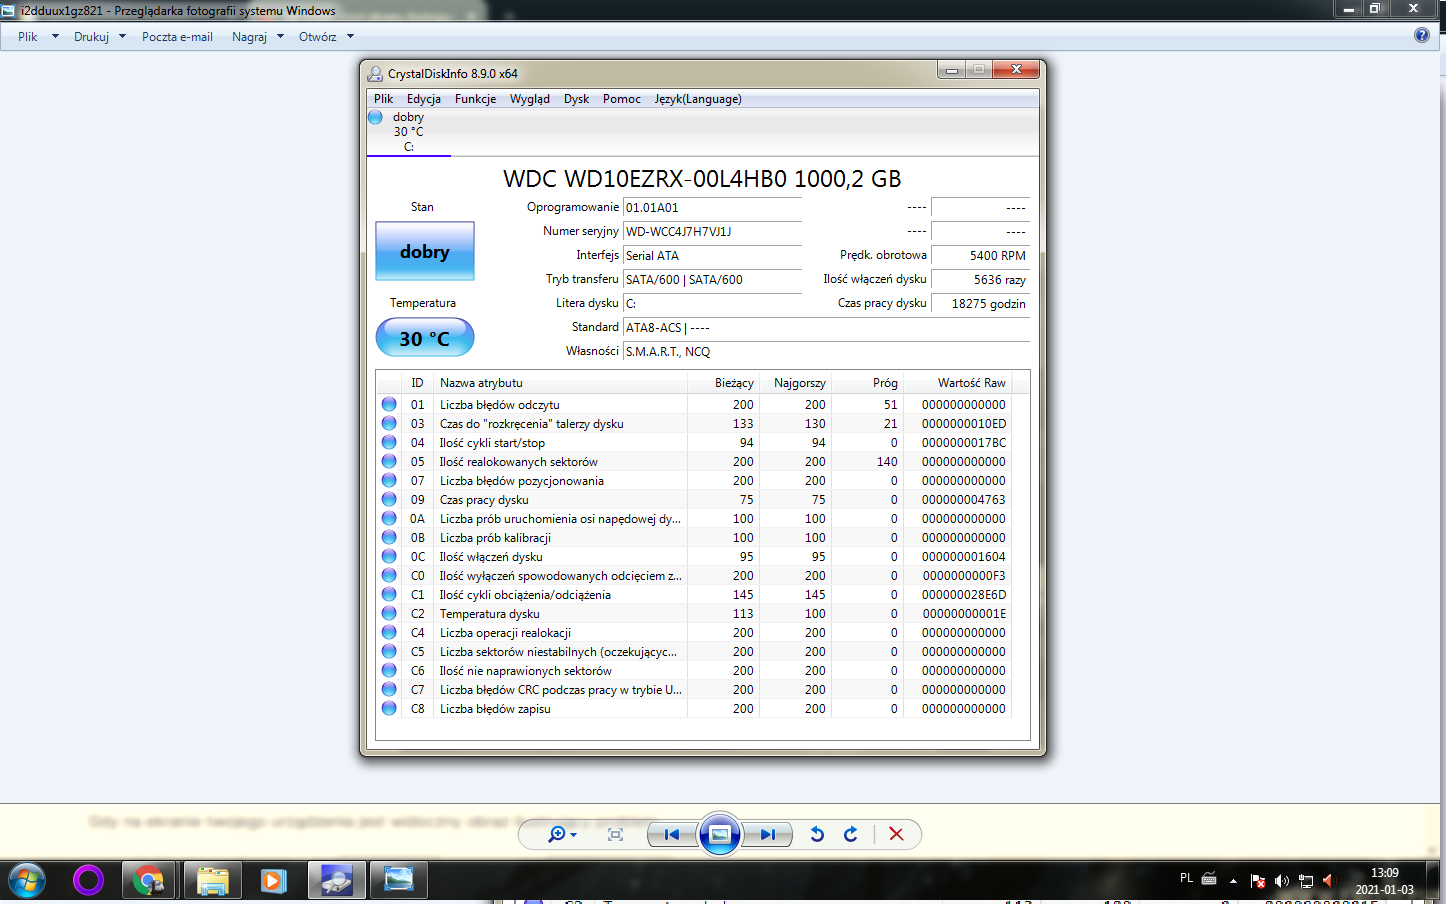Select the C: disk tab showing dobry 30 °C
This screenshot has height=904, width=1446.
click(x=408, y=132)
